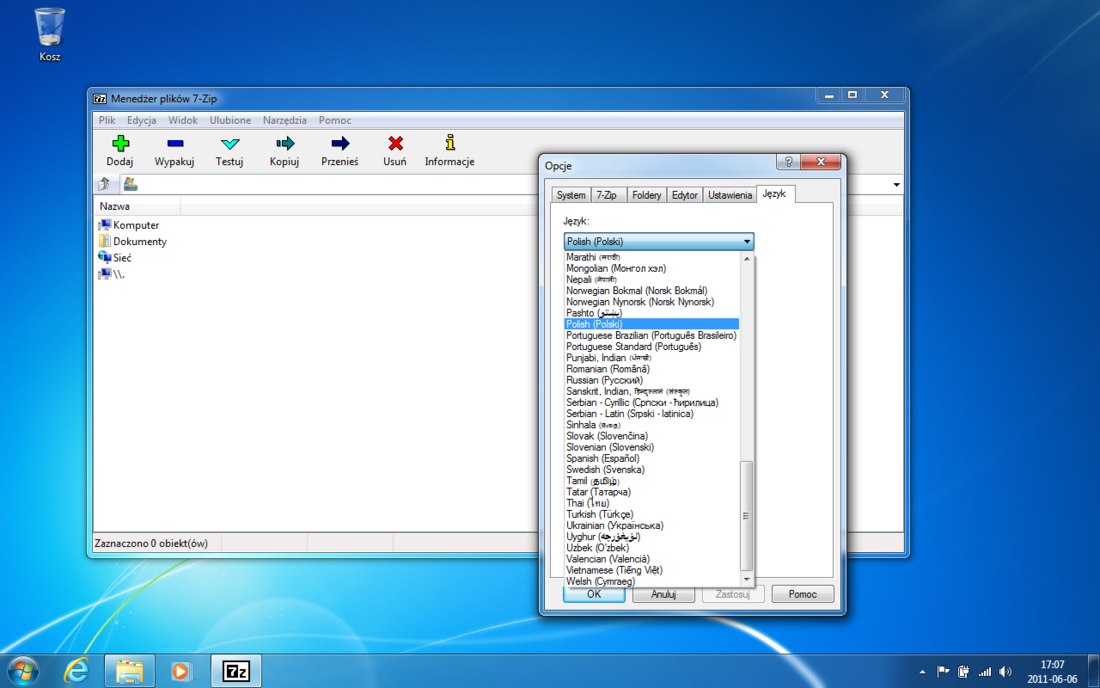This screenshot has width=1100, height=688.
Task: Switch to the Ustawienia tab
Action: [730, 195]
